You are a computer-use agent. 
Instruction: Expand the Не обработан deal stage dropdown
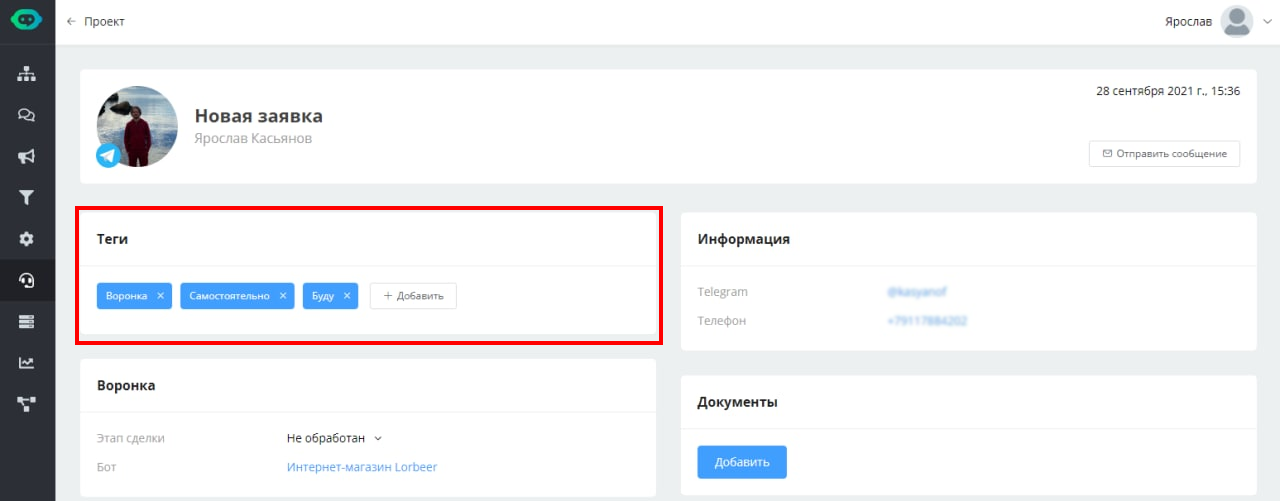click(335, 438)
